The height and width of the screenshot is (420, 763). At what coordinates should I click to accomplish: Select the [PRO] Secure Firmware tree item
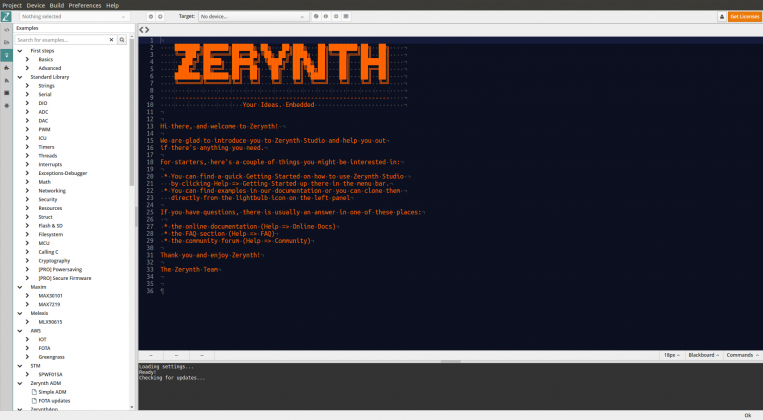click(x=65, y=278)
